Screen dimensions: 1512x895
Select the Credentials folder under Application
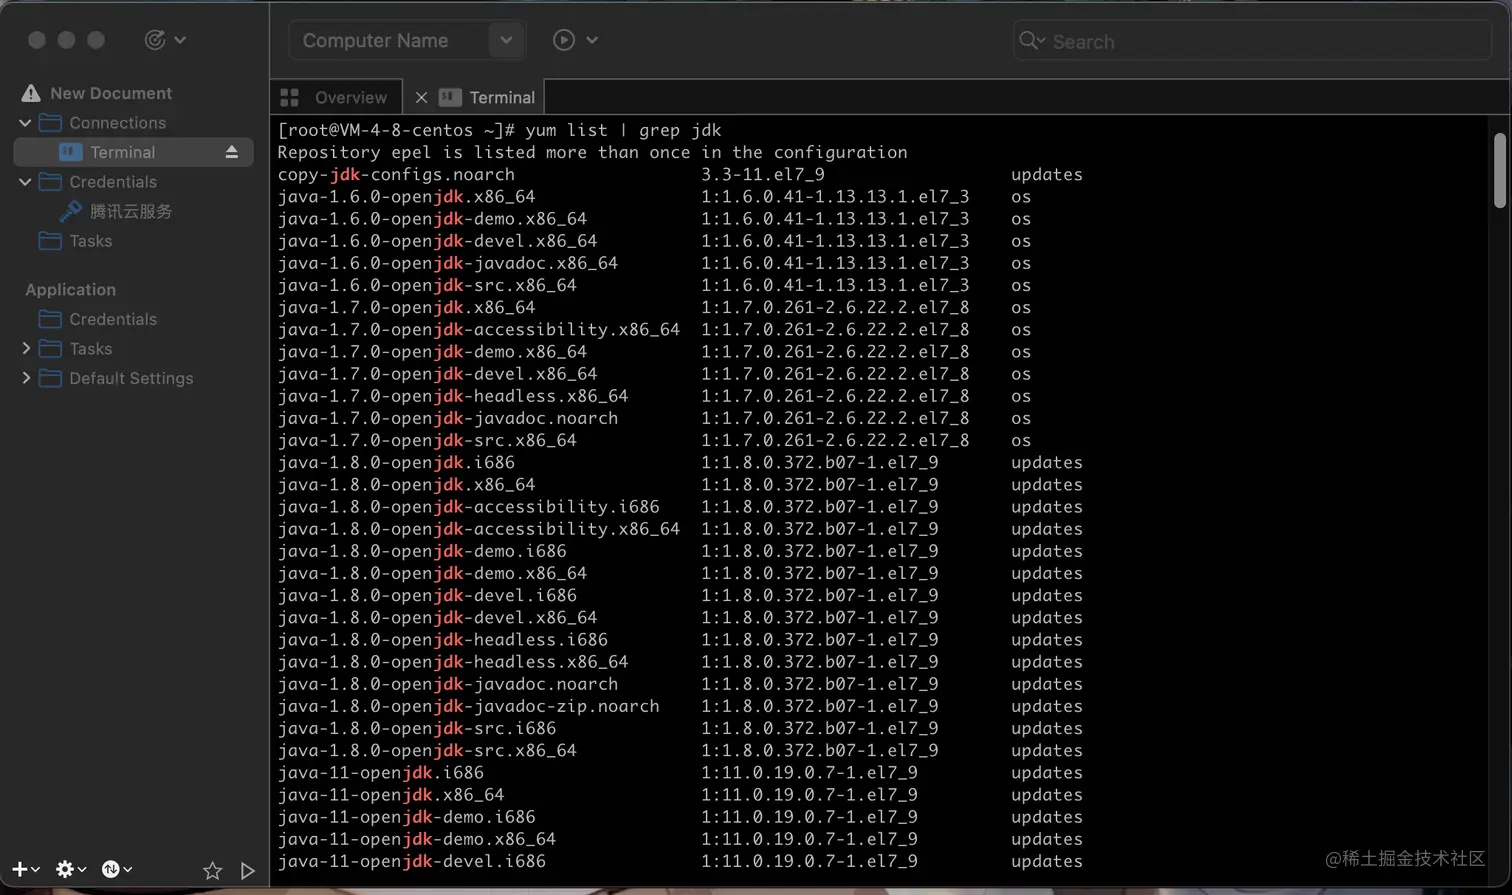coord(98,319)
